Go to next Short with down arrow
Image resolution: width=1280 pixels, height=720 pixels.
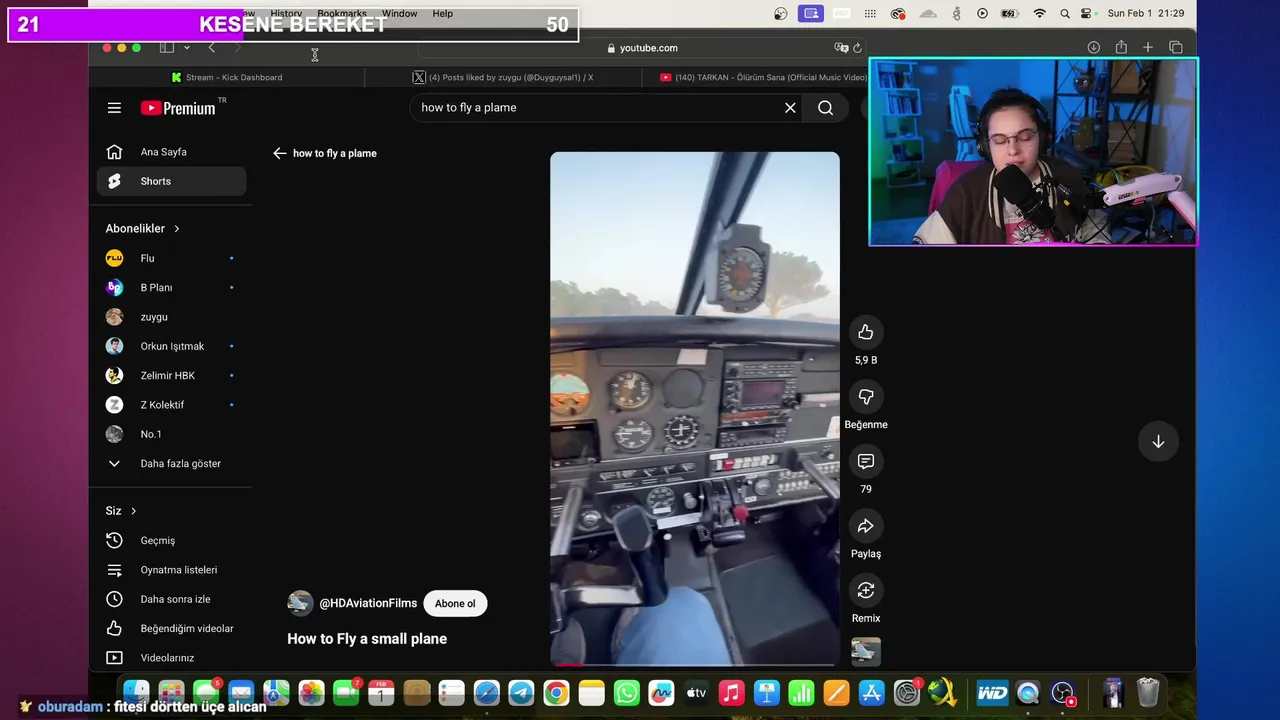coord(1158,442)
